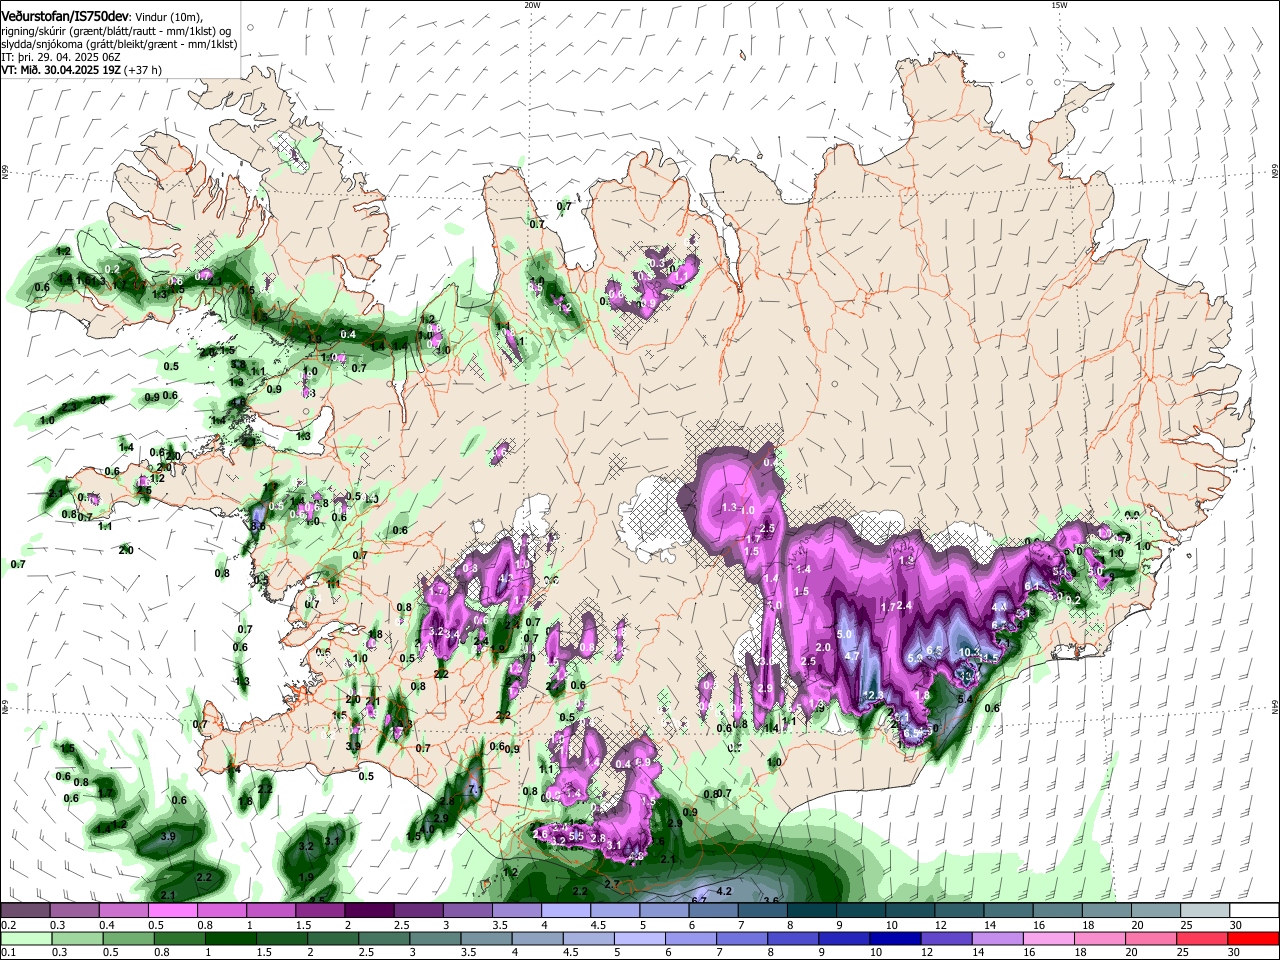The width and height of the screenshot is (1280, 960).
Task: Select the upper legend swatch from 14 to 16
Action: coord(1008,910)
